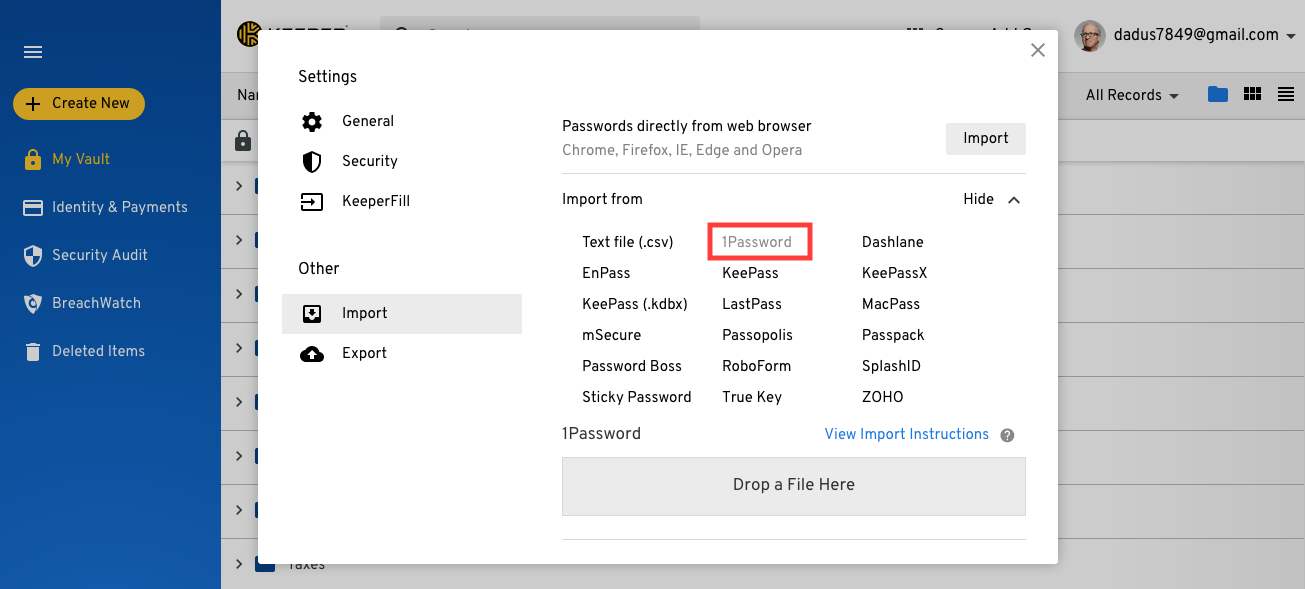The image size is (1305, 589).
Task: Open the All Records filter dropdown
Action: tap(1132, 95)
